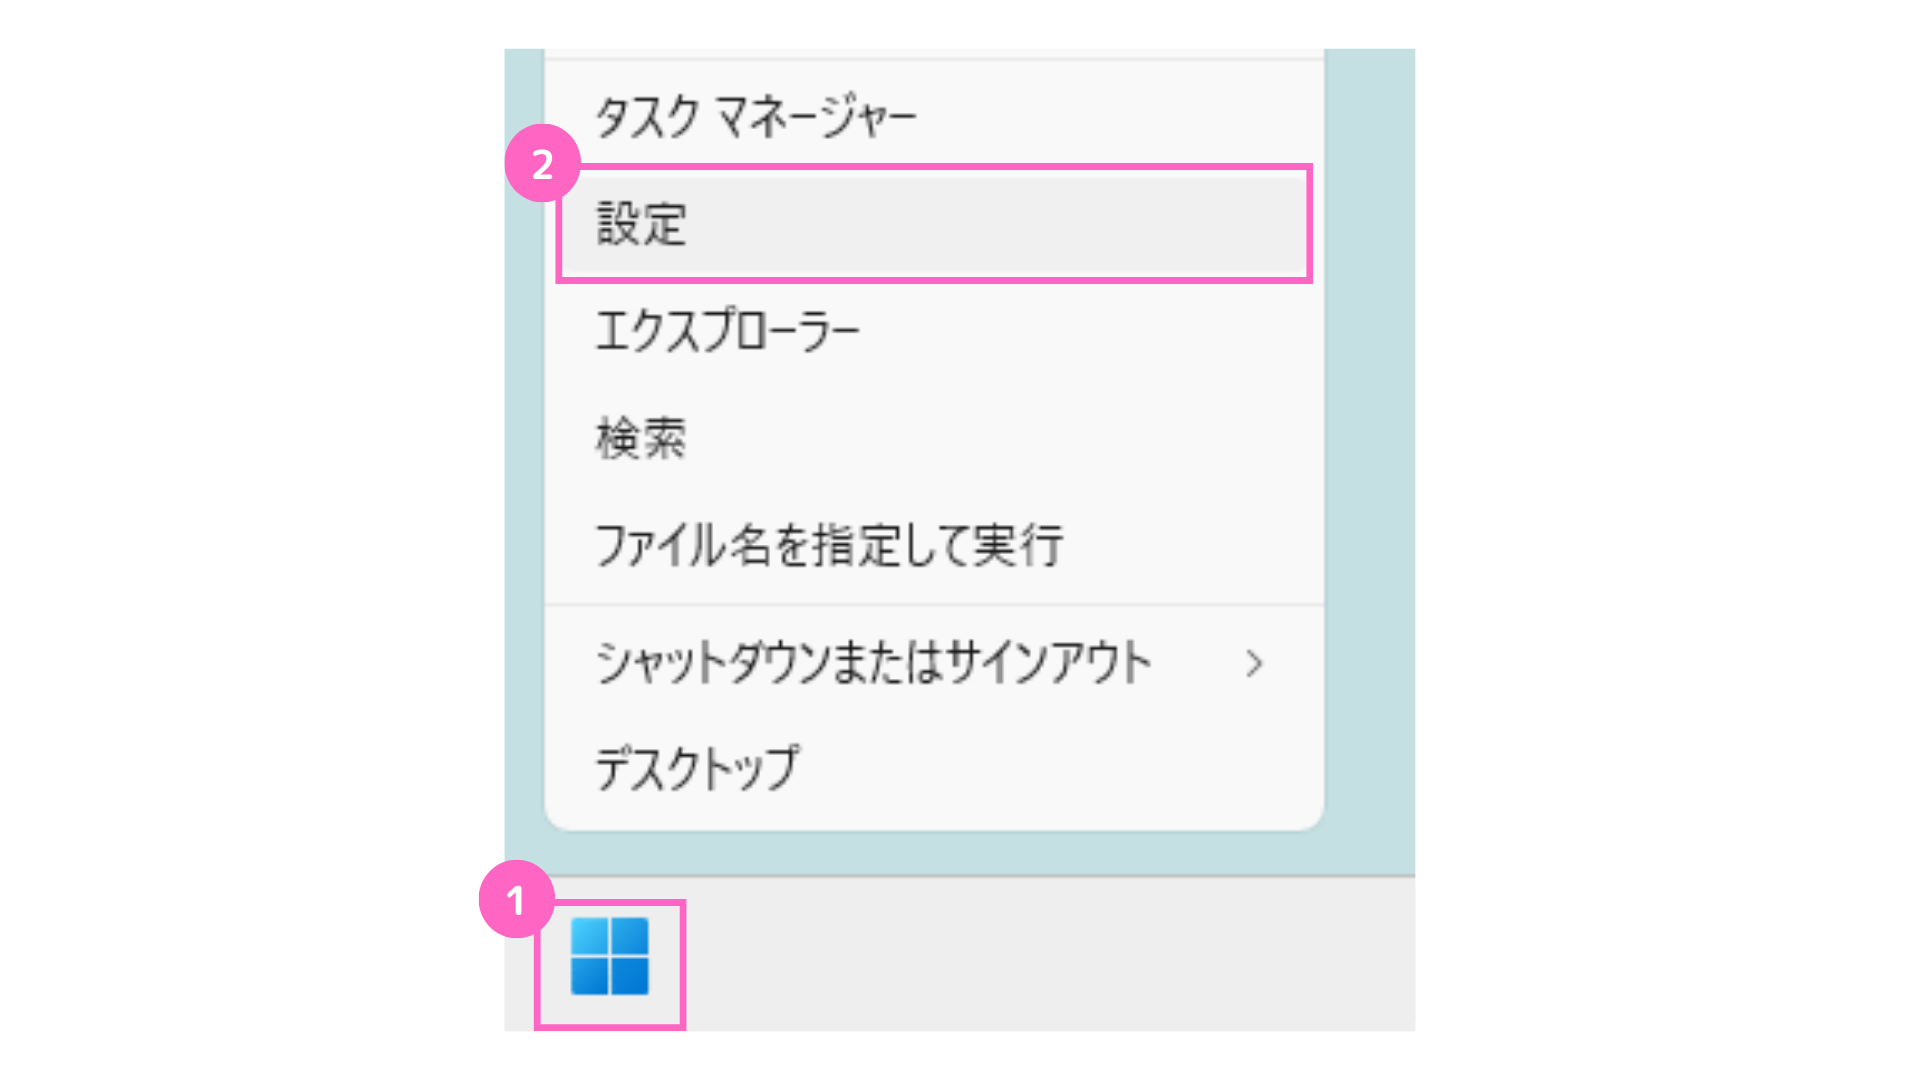The height and width of the screenshot is (1080, 1920).
Task: Click teal desktop background left of menu
Action: click(524, 500)
